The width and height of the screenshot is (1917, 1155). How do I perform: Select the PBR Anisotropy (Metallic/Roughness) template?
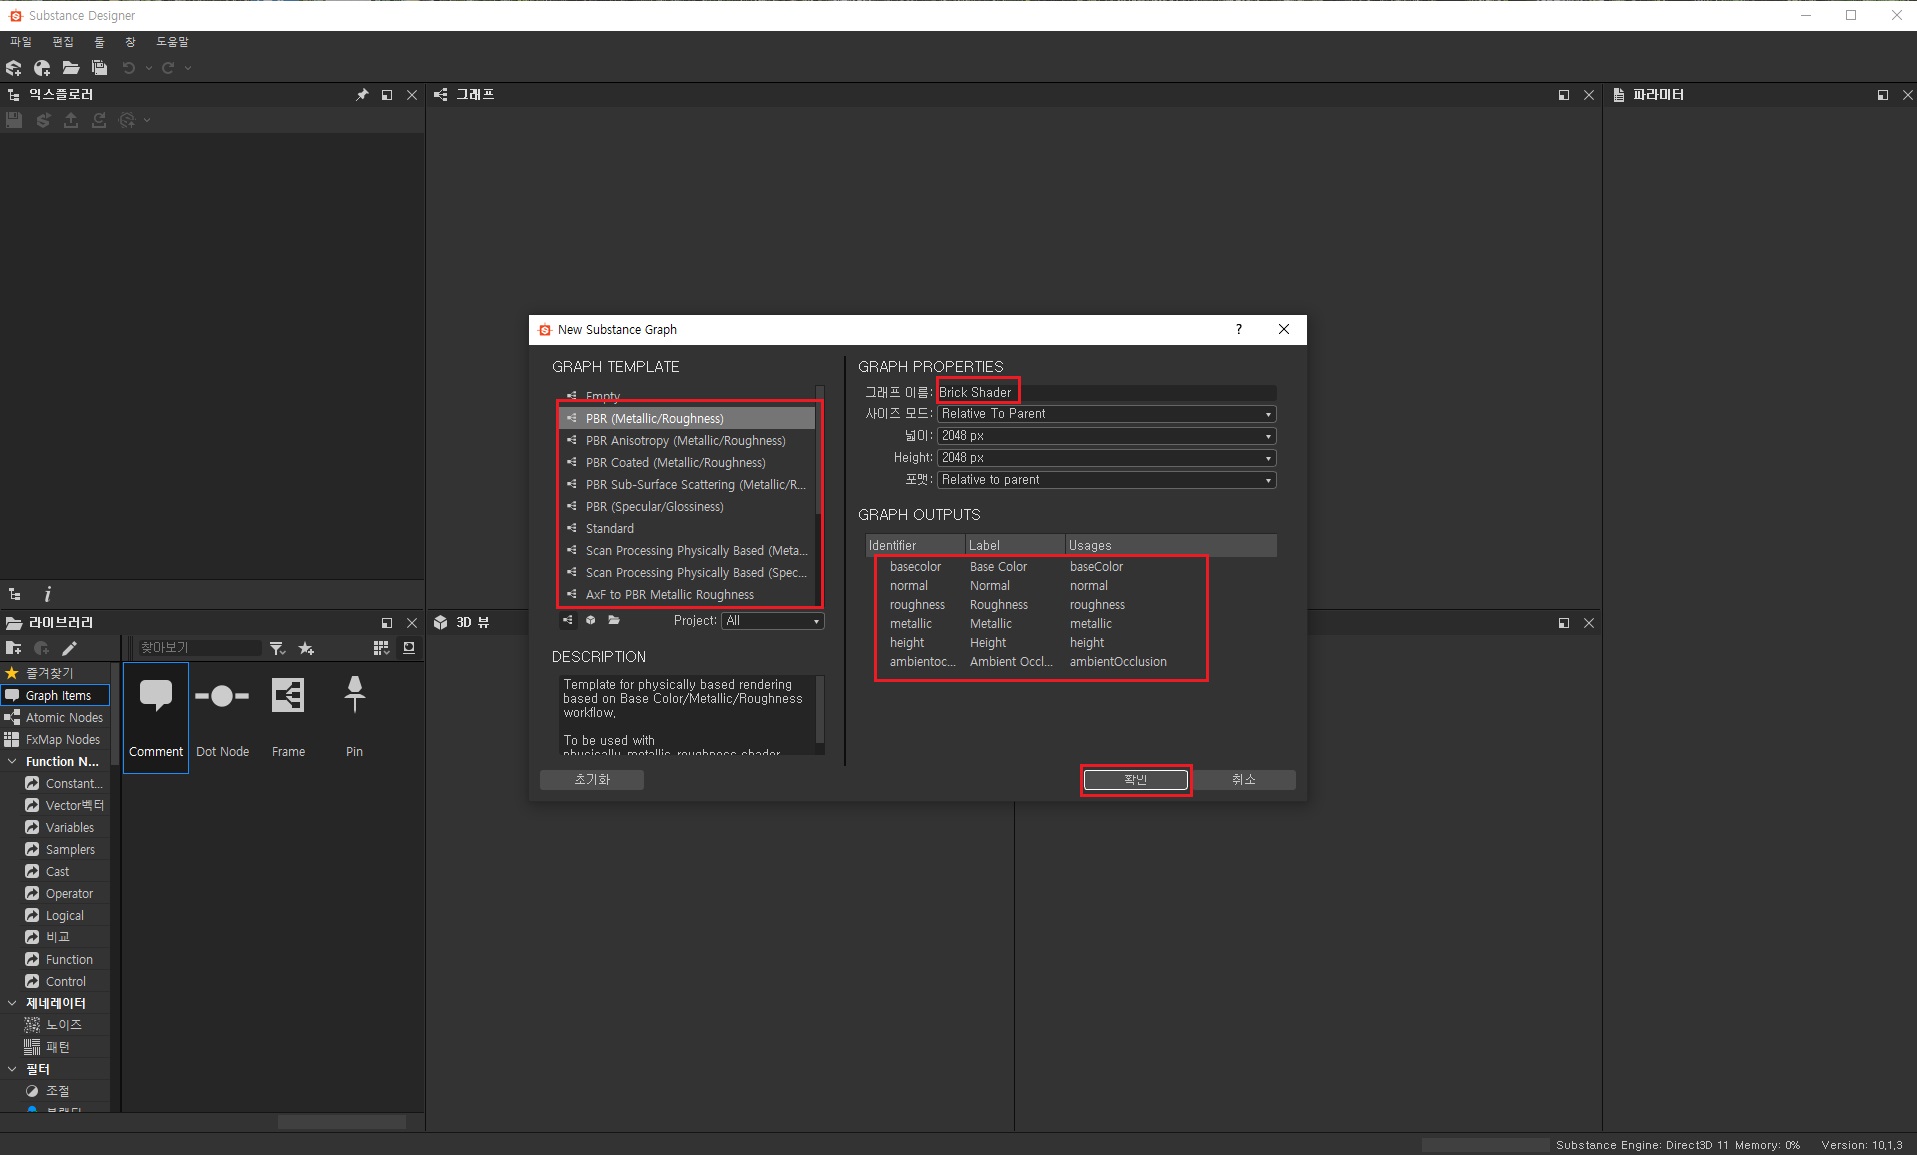pyautogui.click(x=687, y=441)
